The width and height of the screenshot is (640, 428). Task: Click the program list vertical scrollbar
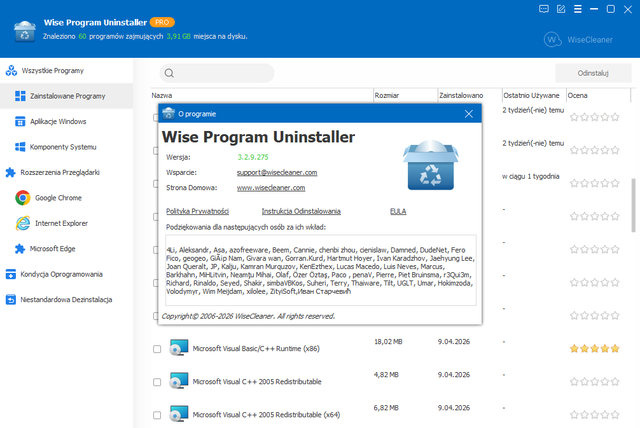[x=633, y=205]
